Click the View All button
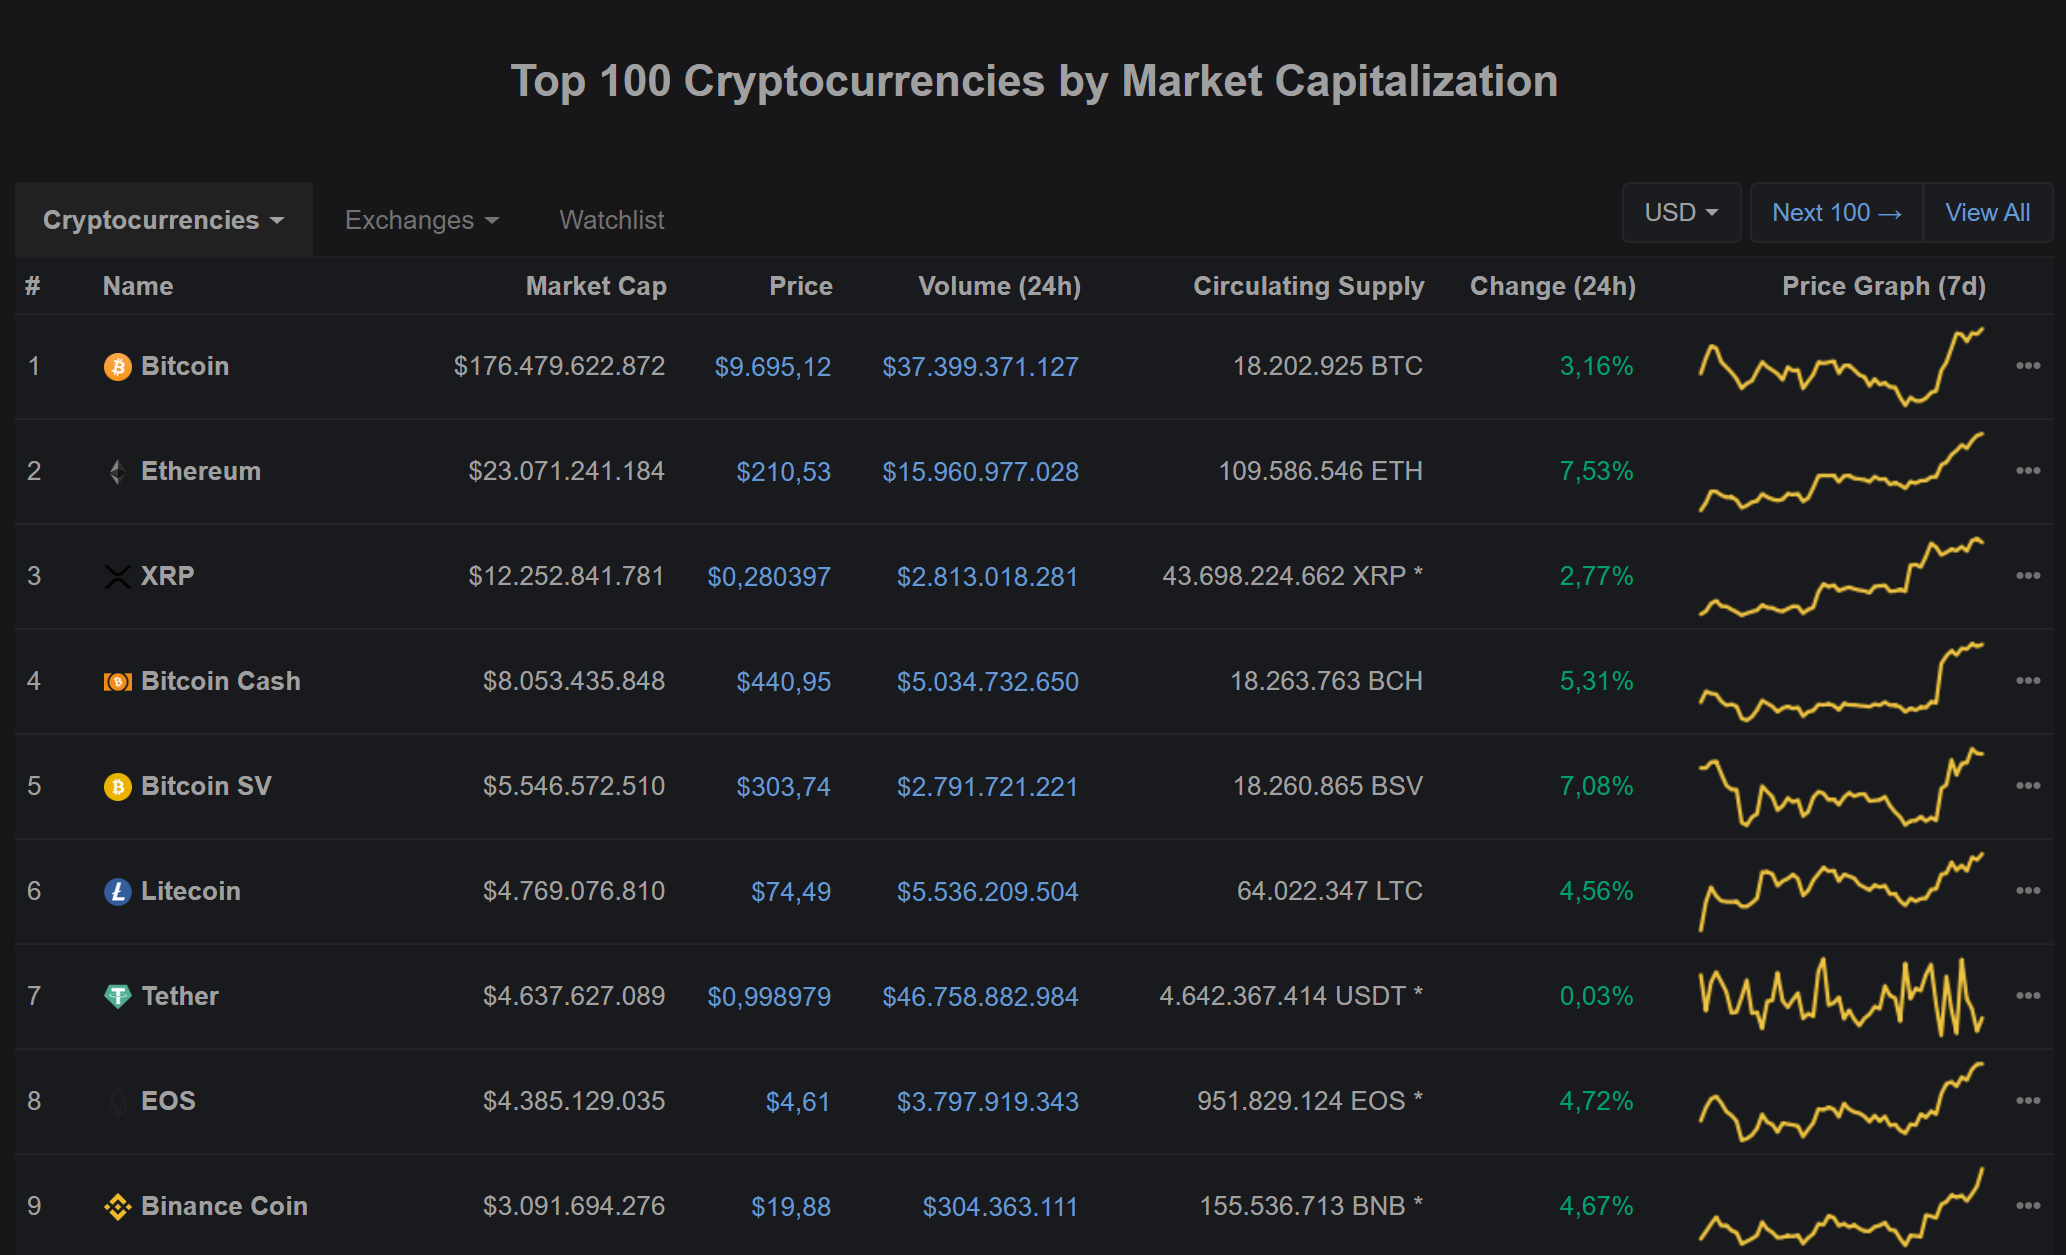 coord(1987,213)
